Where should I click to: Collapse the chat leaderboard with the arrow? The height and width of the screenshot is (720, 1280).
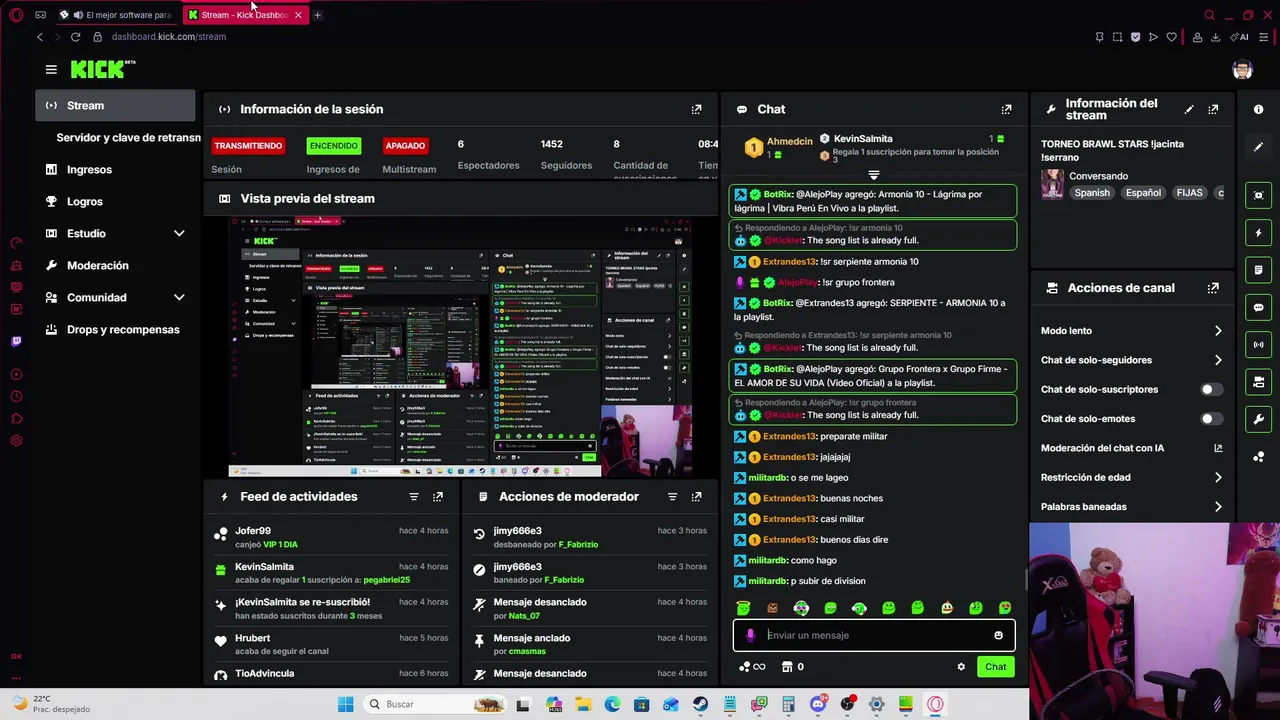tap(873, 175)
